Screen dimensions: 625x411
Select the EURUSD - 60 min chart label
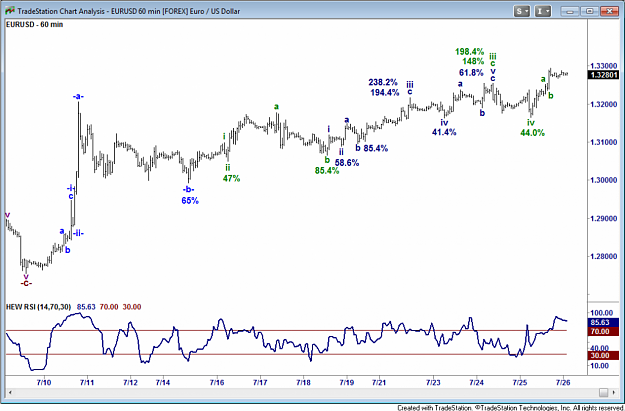[x=35, y=24]
